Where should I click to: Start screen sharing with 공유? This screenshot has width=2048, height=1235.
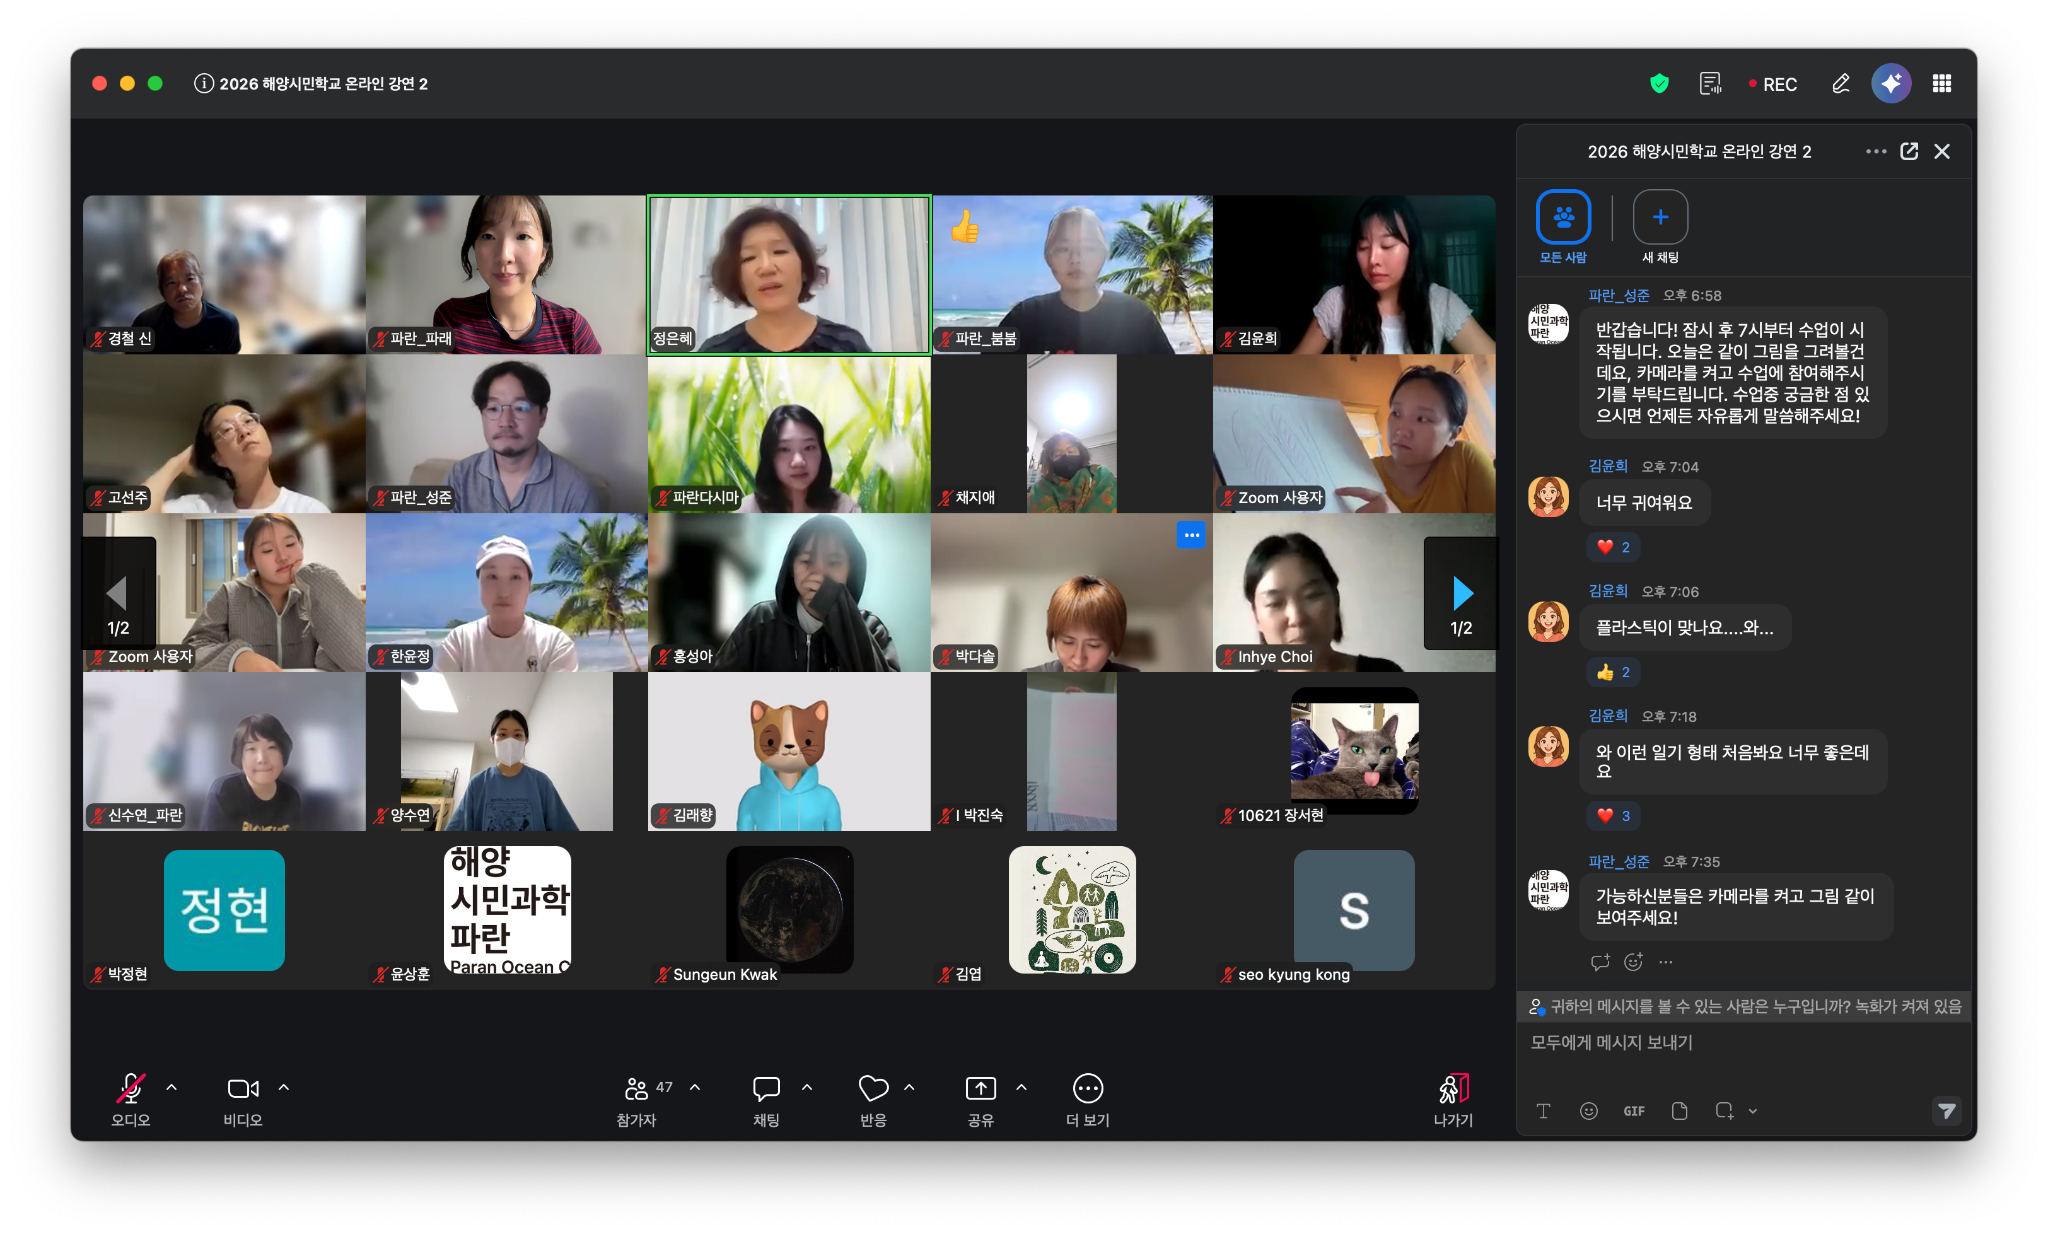(x=981, y=1099)
